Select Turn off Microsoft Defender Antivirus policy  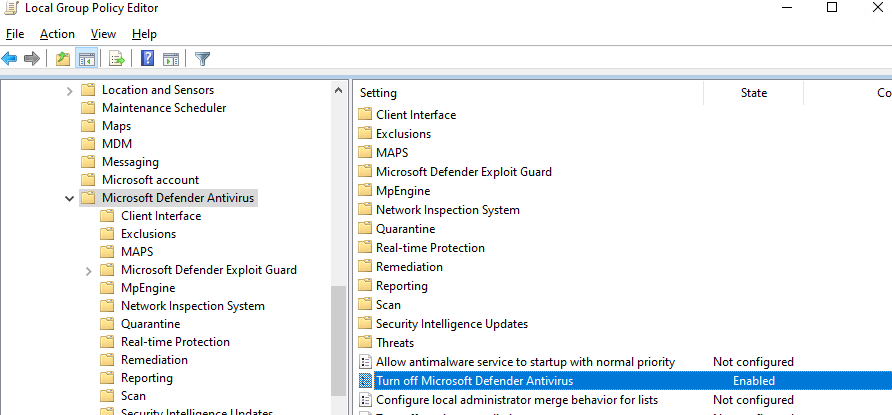(474, 381)
